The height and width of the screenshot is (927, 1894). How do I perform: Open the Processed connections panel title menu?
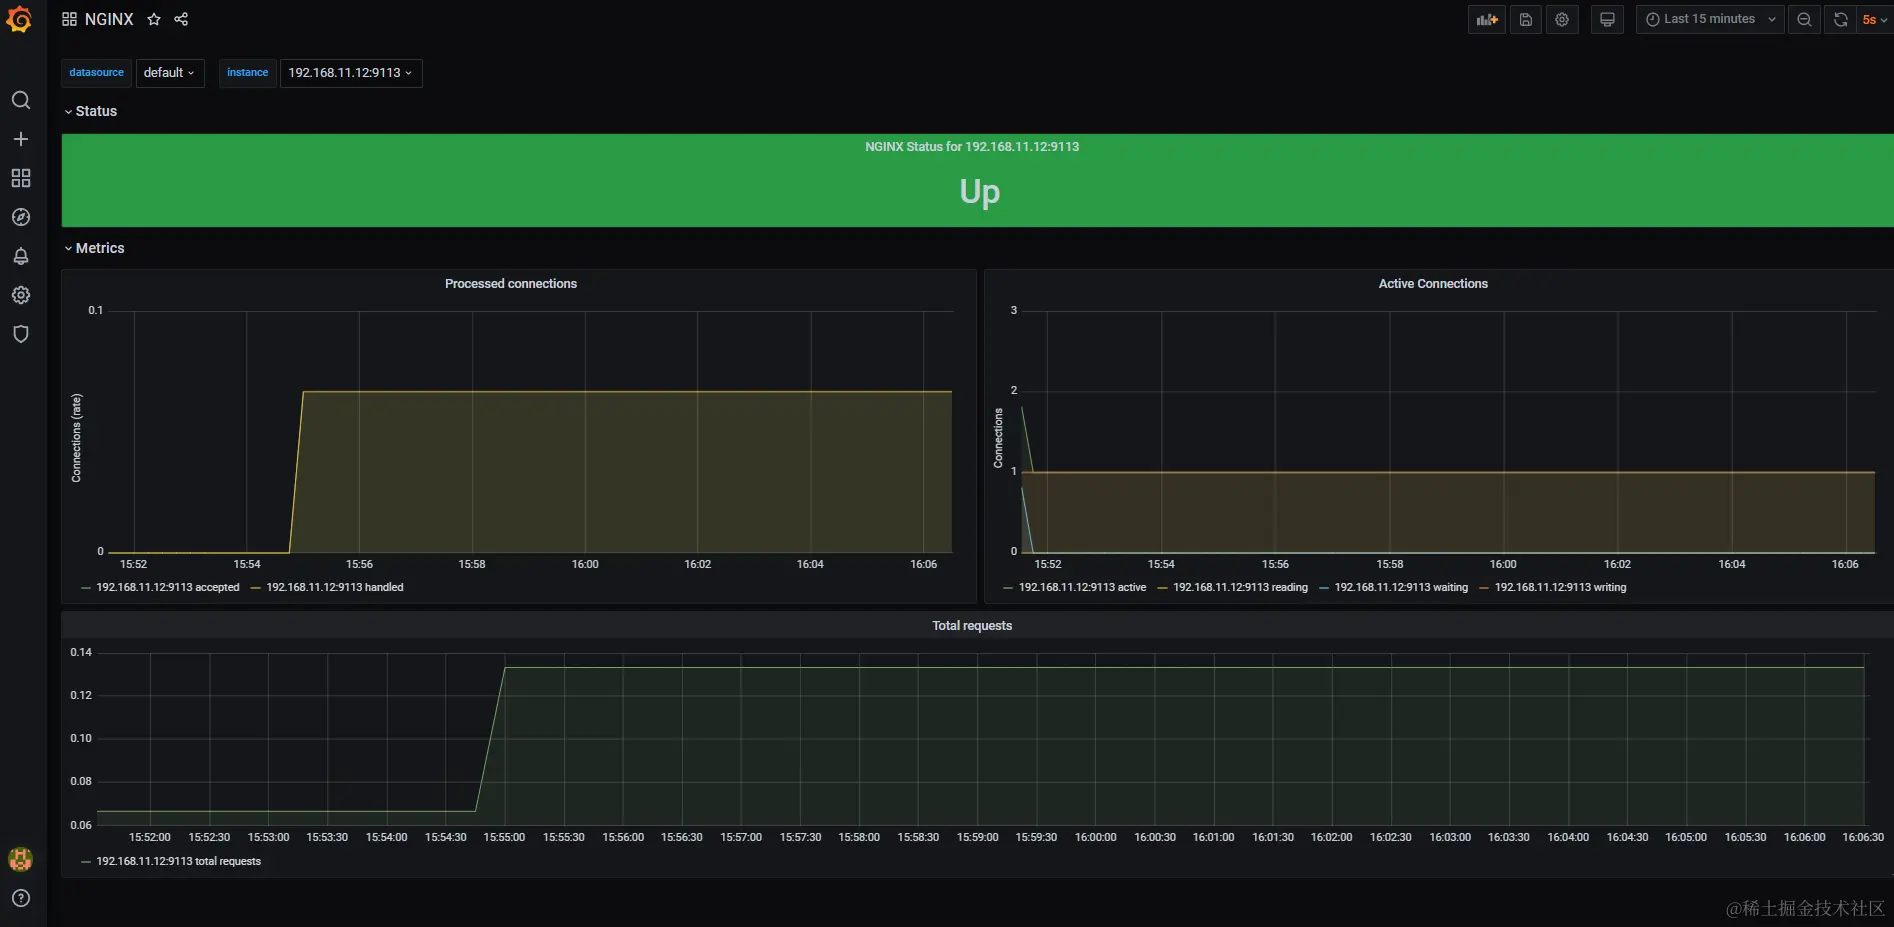click(x=511, y=284)
